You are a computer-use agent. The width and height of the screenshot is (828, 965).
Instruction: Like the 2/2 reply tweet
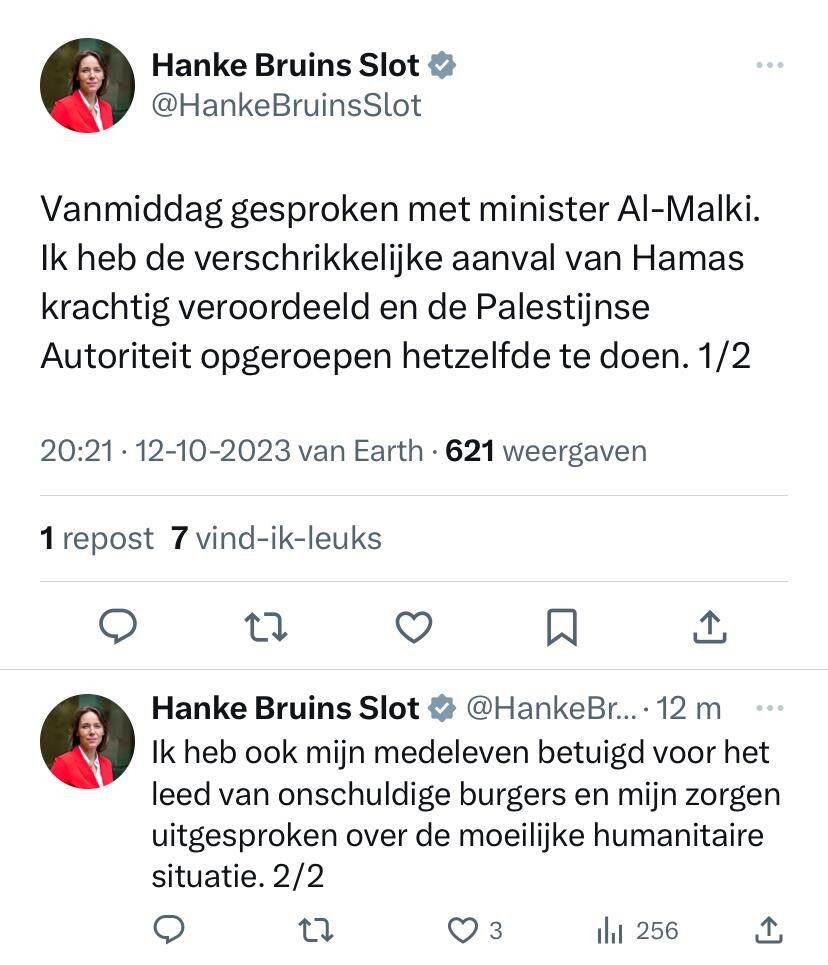click(462, 931)
